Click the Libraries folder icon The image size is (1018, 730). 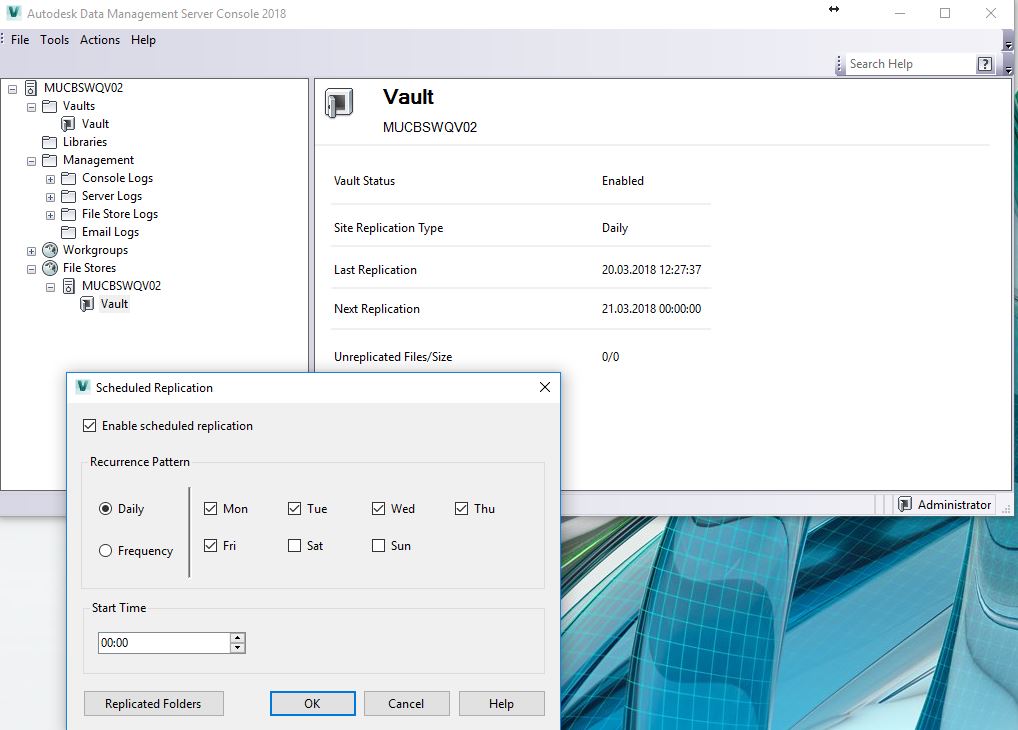click(50, 141)
